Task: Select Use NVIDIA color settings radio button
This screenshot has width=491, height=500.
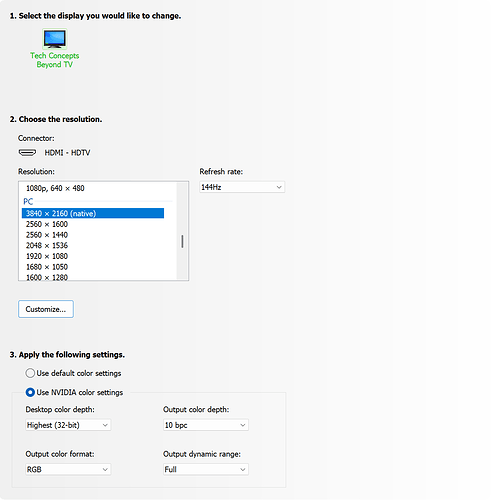Action: (30, 392)
